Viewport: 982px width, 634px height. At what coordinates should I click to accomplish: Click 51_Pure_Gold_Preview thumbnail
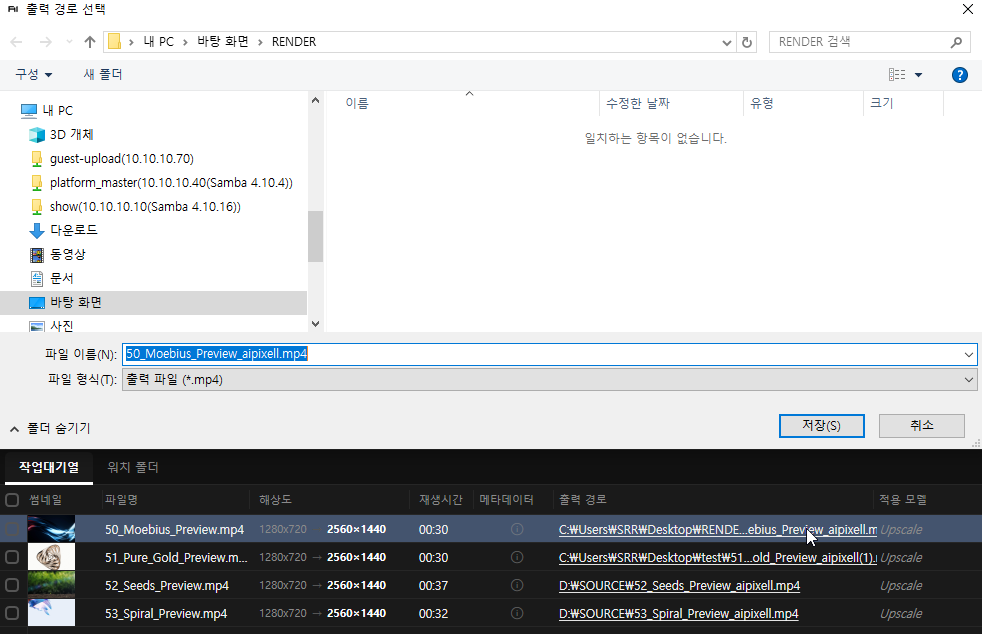pyautogui.click(x=51, y=557)
